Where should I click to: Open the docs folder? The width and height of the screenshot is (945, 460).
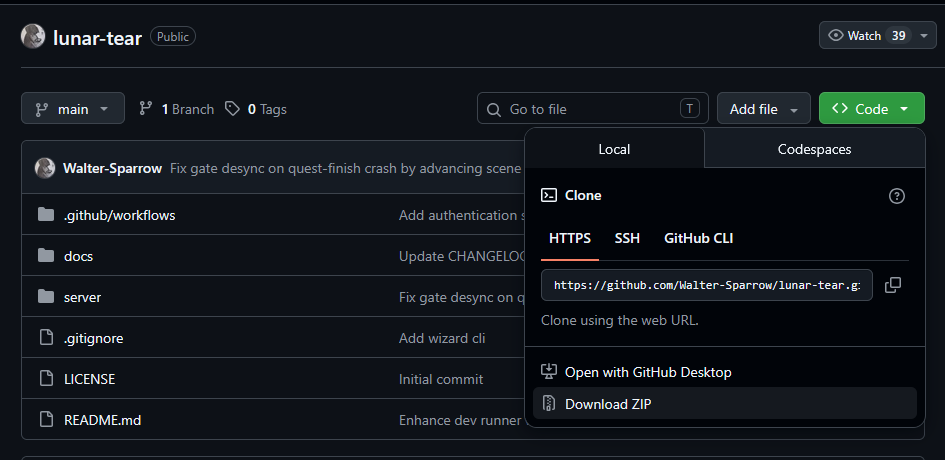[78, 256]
